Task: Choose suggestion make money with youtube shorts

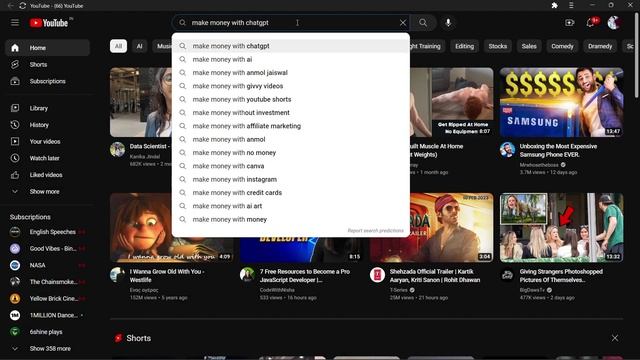Action: click(x=291, y=100)
